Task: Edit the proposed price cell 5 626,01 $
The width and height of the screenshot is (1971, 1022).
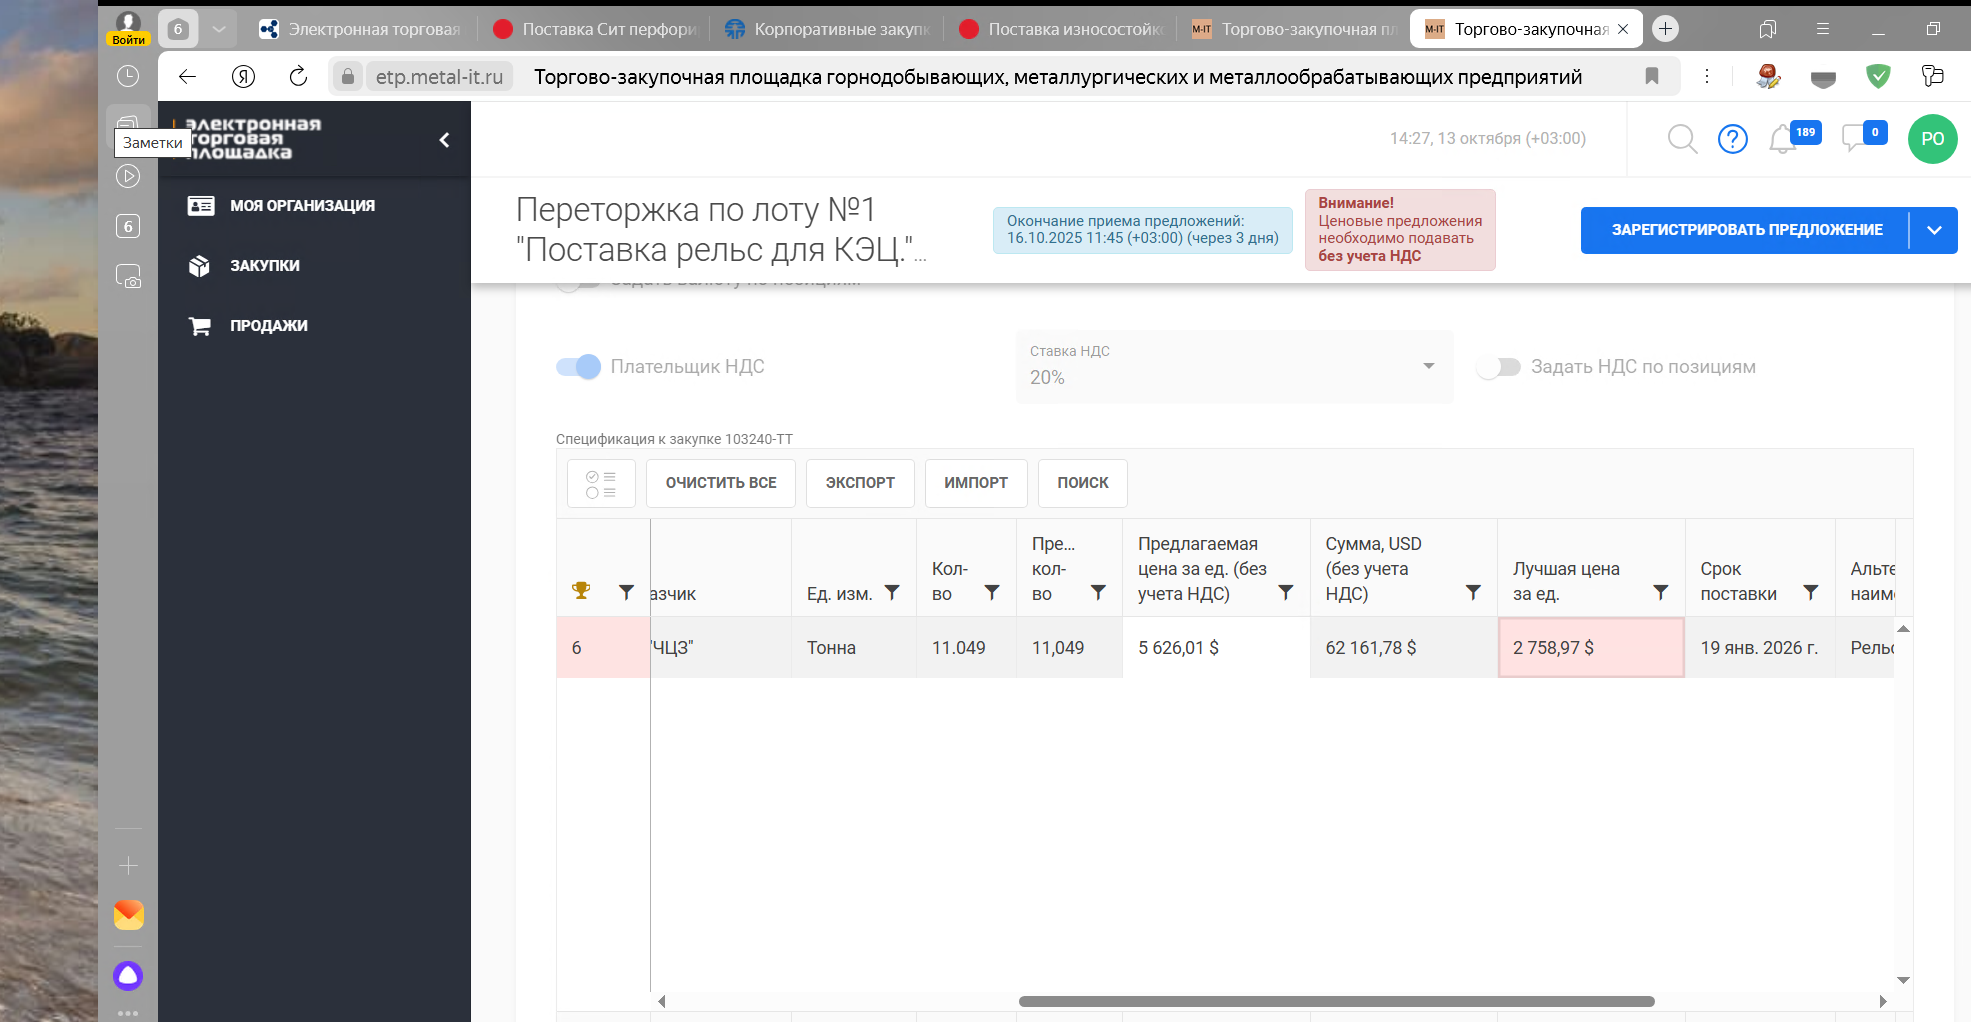Action: (1216, 648)
